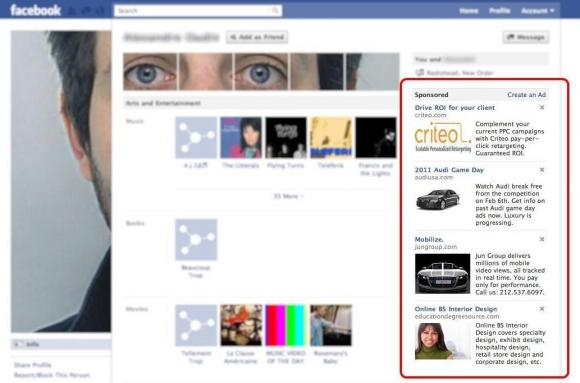Open the Teleferik music thumbnail

[x=331, y=138]
